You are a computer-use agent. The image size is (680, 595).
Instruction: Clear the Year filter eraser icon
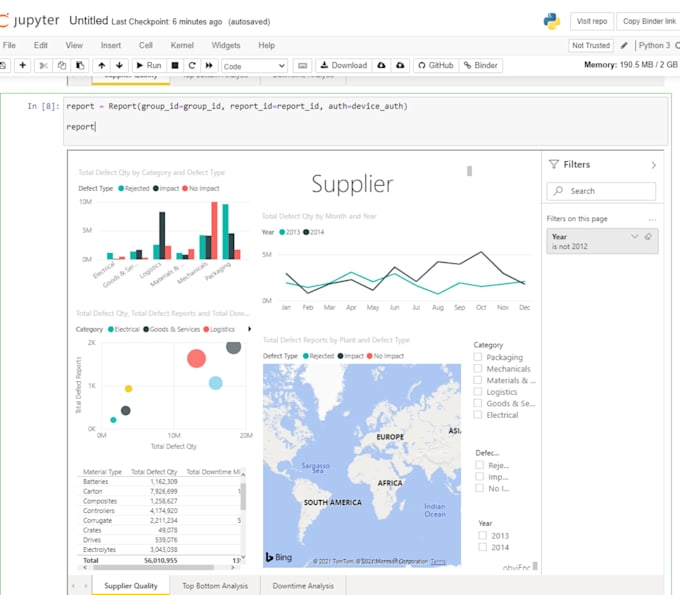point(648,236)
